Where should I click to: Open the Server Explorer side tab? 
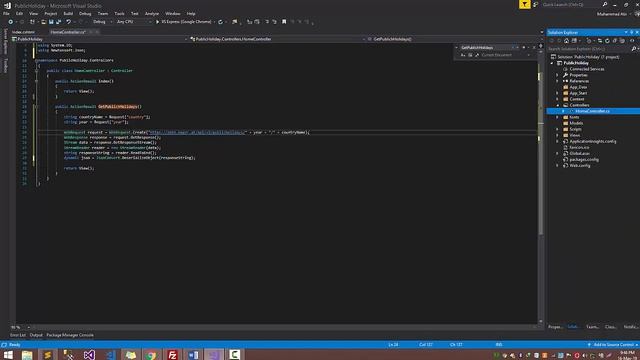click(5, 41)
